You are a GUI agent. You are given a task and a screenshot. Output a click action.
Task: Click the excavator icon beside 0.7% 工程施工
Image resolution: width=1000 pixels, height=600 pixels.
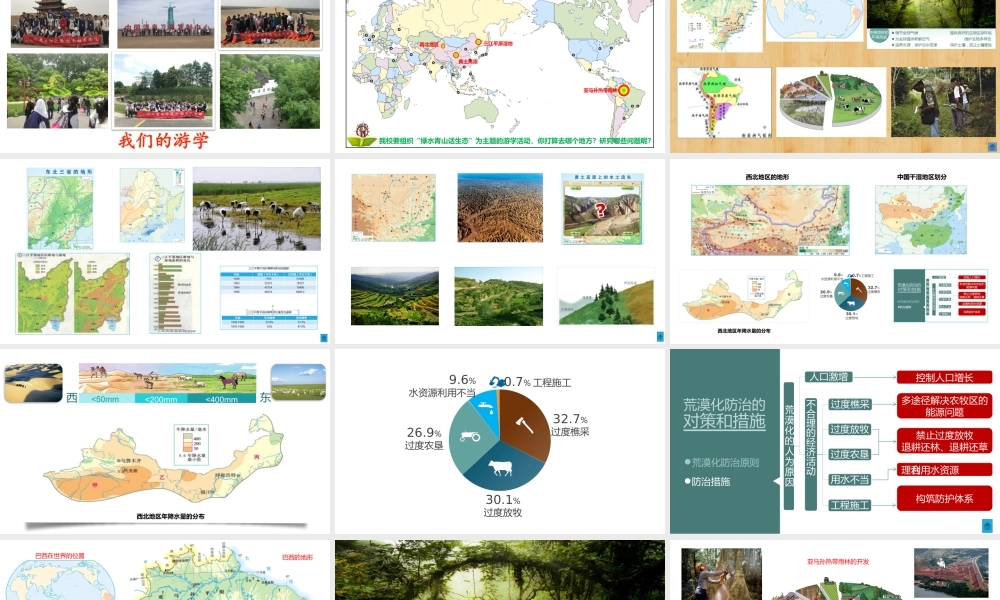pyautogui.click(x=496, y=381)
